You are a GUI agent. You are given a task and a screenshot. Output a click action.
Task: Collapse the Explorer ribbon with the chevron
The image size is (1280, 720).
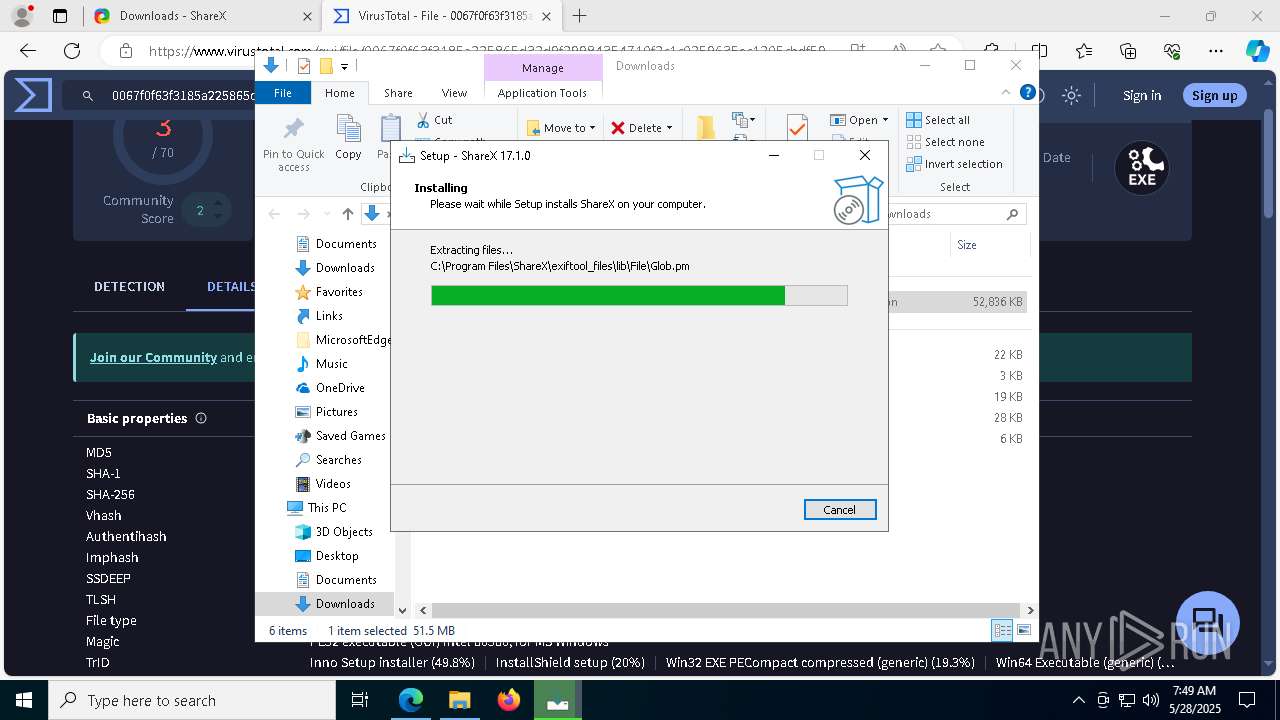tap(1007, 92)
